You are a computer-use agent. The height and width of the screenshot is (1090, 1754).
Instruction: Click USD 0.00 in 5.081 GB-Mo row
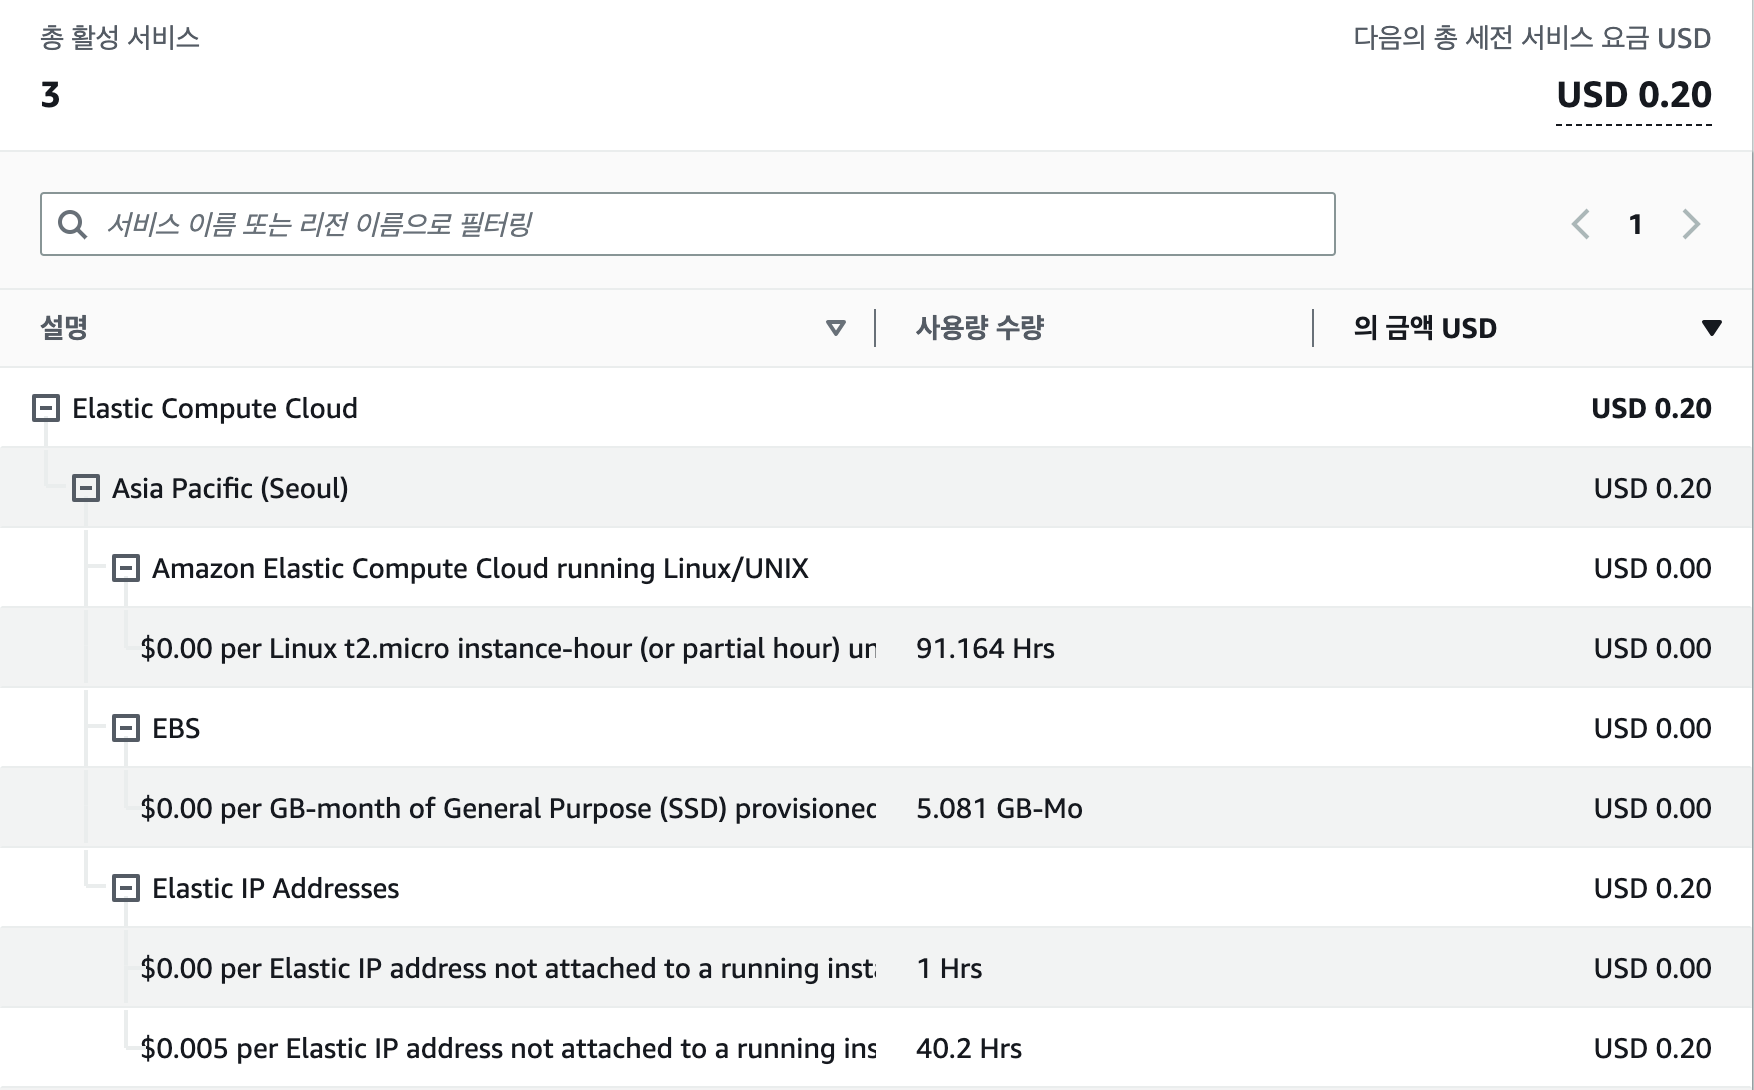coord(1652,808)
